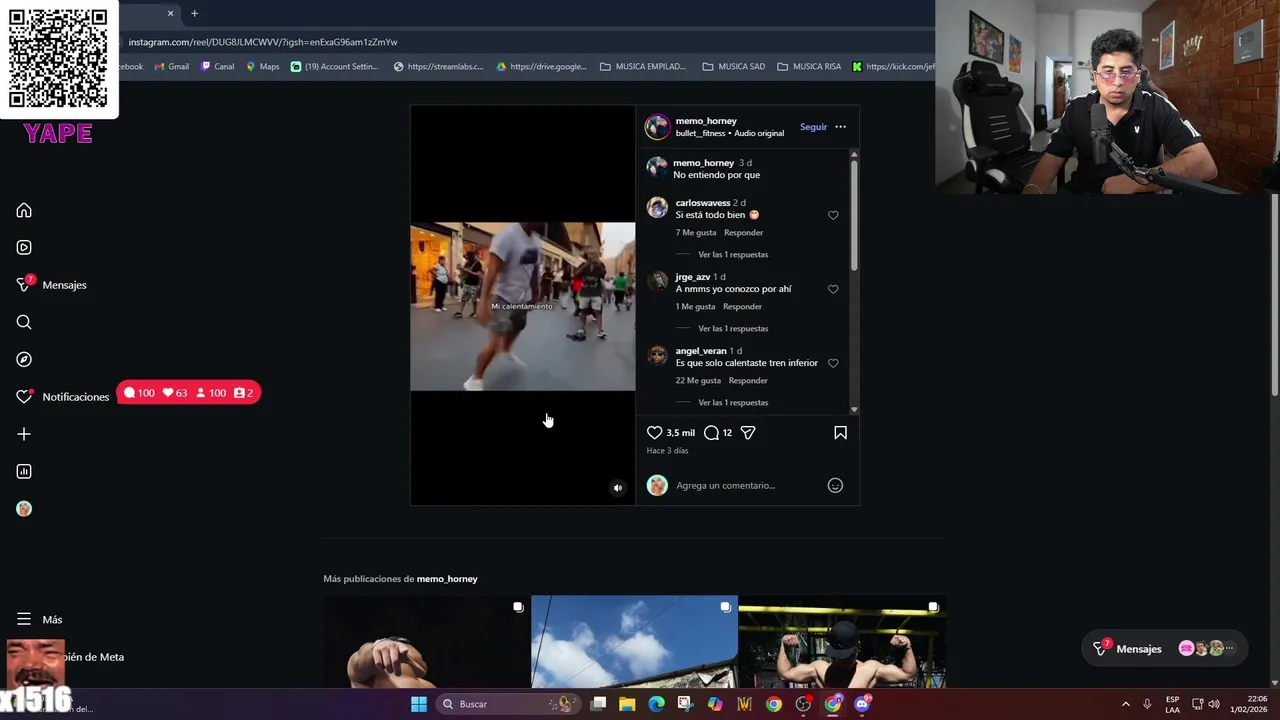Like the reel with heart icon
Screen dimensions: 1280x720
coord(654,433)
